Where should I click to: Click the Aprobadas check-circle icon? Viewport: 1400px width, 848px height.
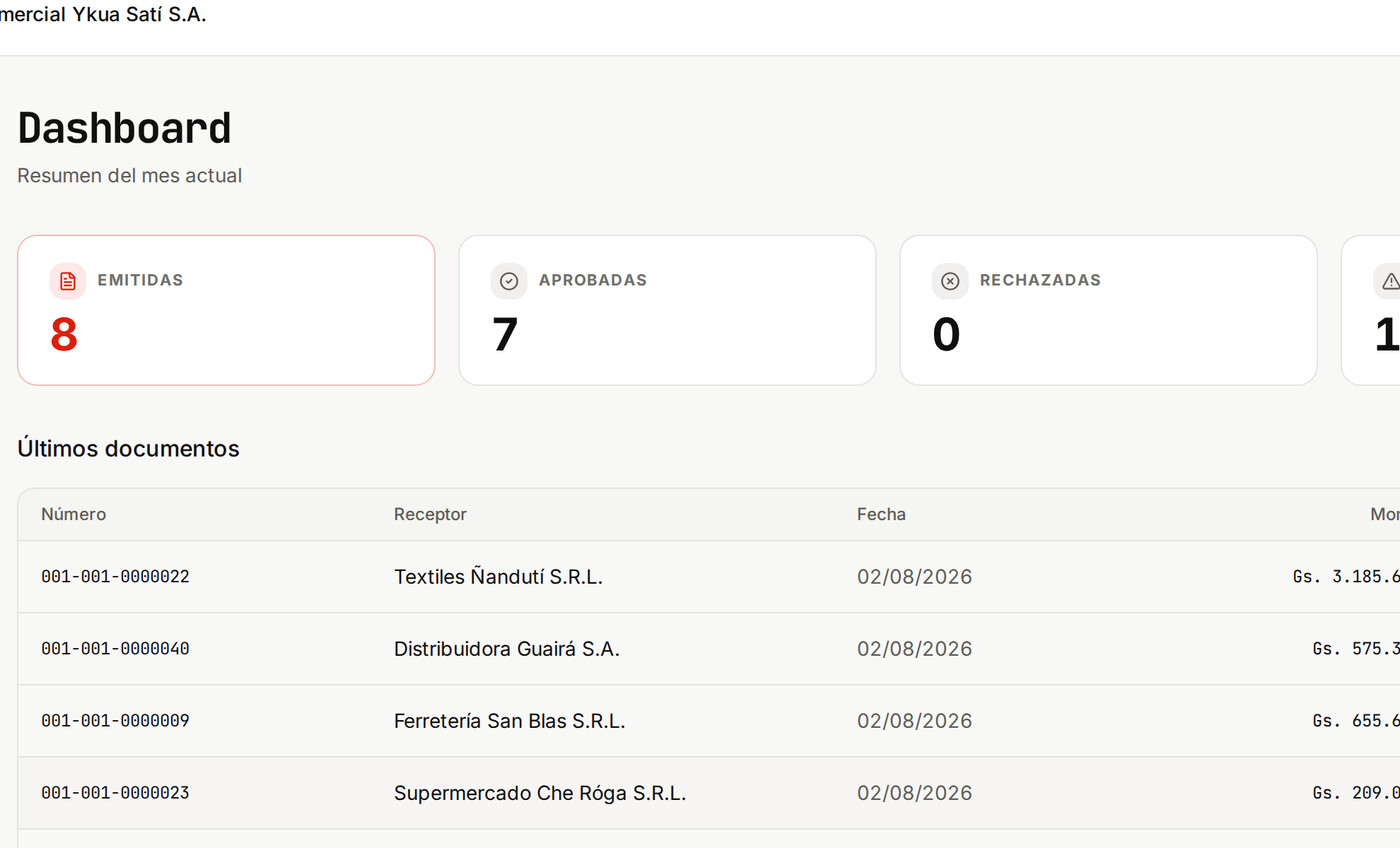pyautogui.click(x=509, y=281)
